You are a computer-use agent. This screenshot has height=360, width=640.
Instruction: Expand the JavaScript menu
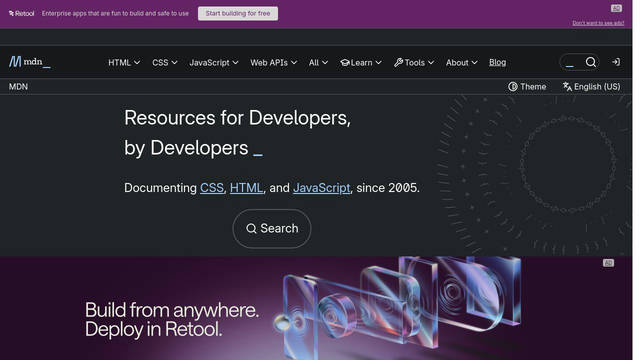pos(213,62)
